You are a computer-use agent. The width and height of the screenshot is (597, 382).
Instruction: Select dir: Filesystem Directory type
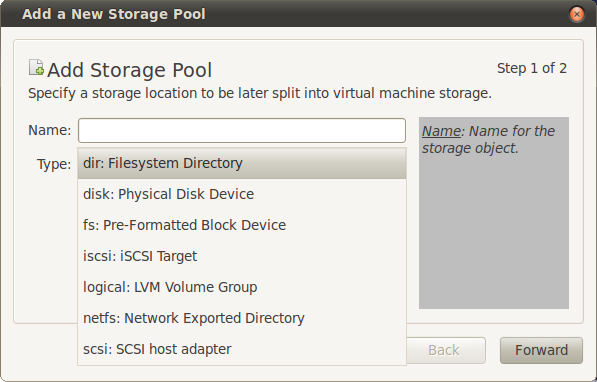pyautogui.click(x=242, y=163)
